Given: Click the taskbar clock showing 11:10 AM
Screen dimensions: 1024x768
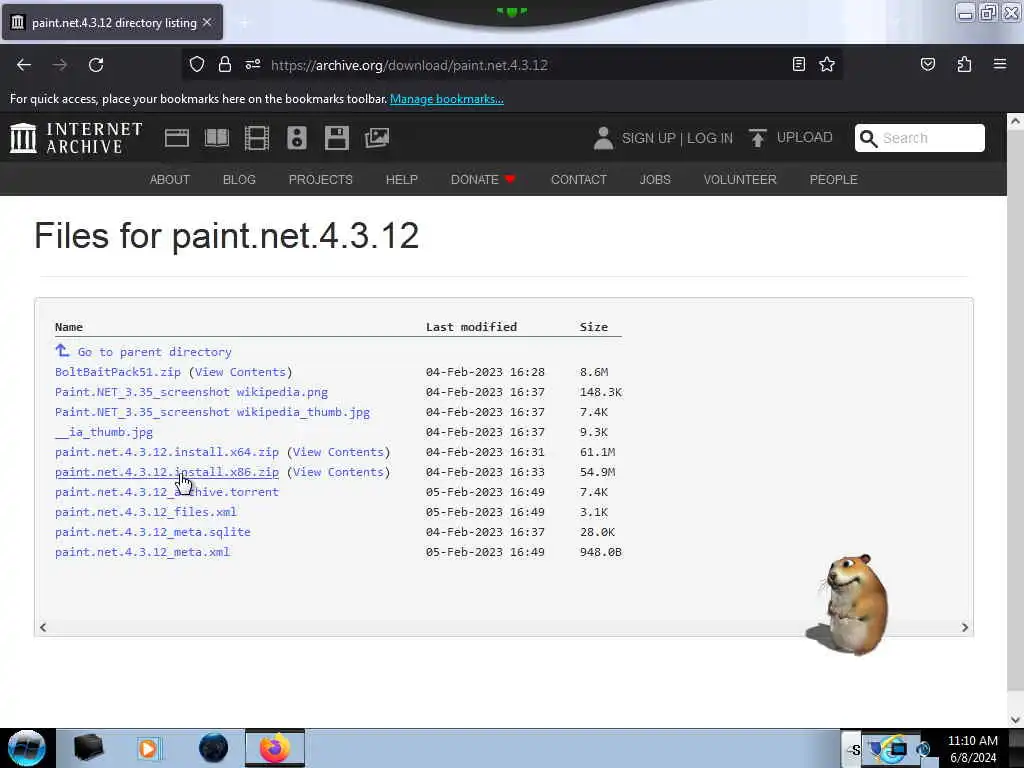Looking at the screenshot, I should click(x=972, y=749).
